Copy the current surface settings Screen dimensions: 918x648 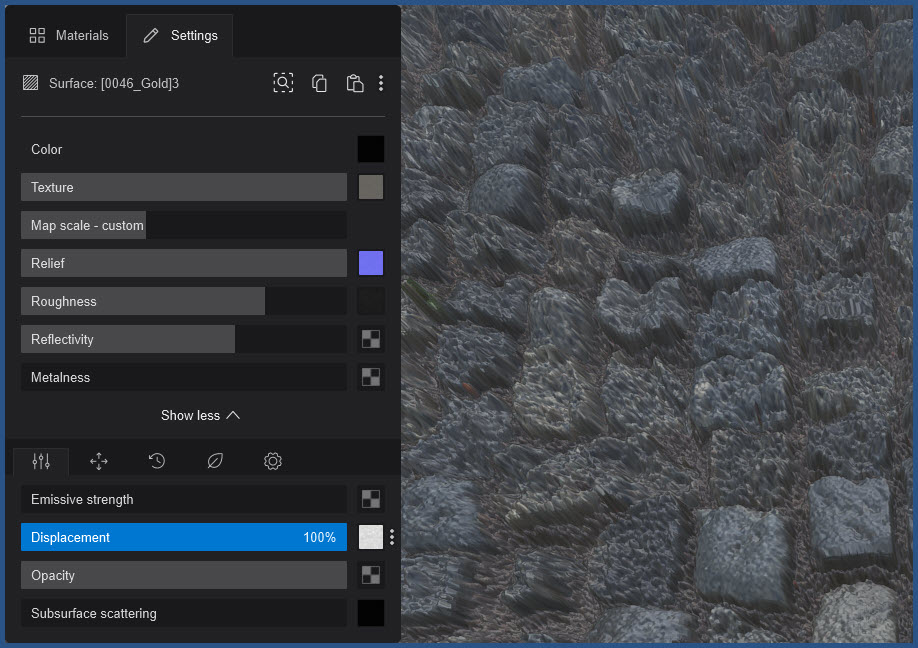[319, 83]
